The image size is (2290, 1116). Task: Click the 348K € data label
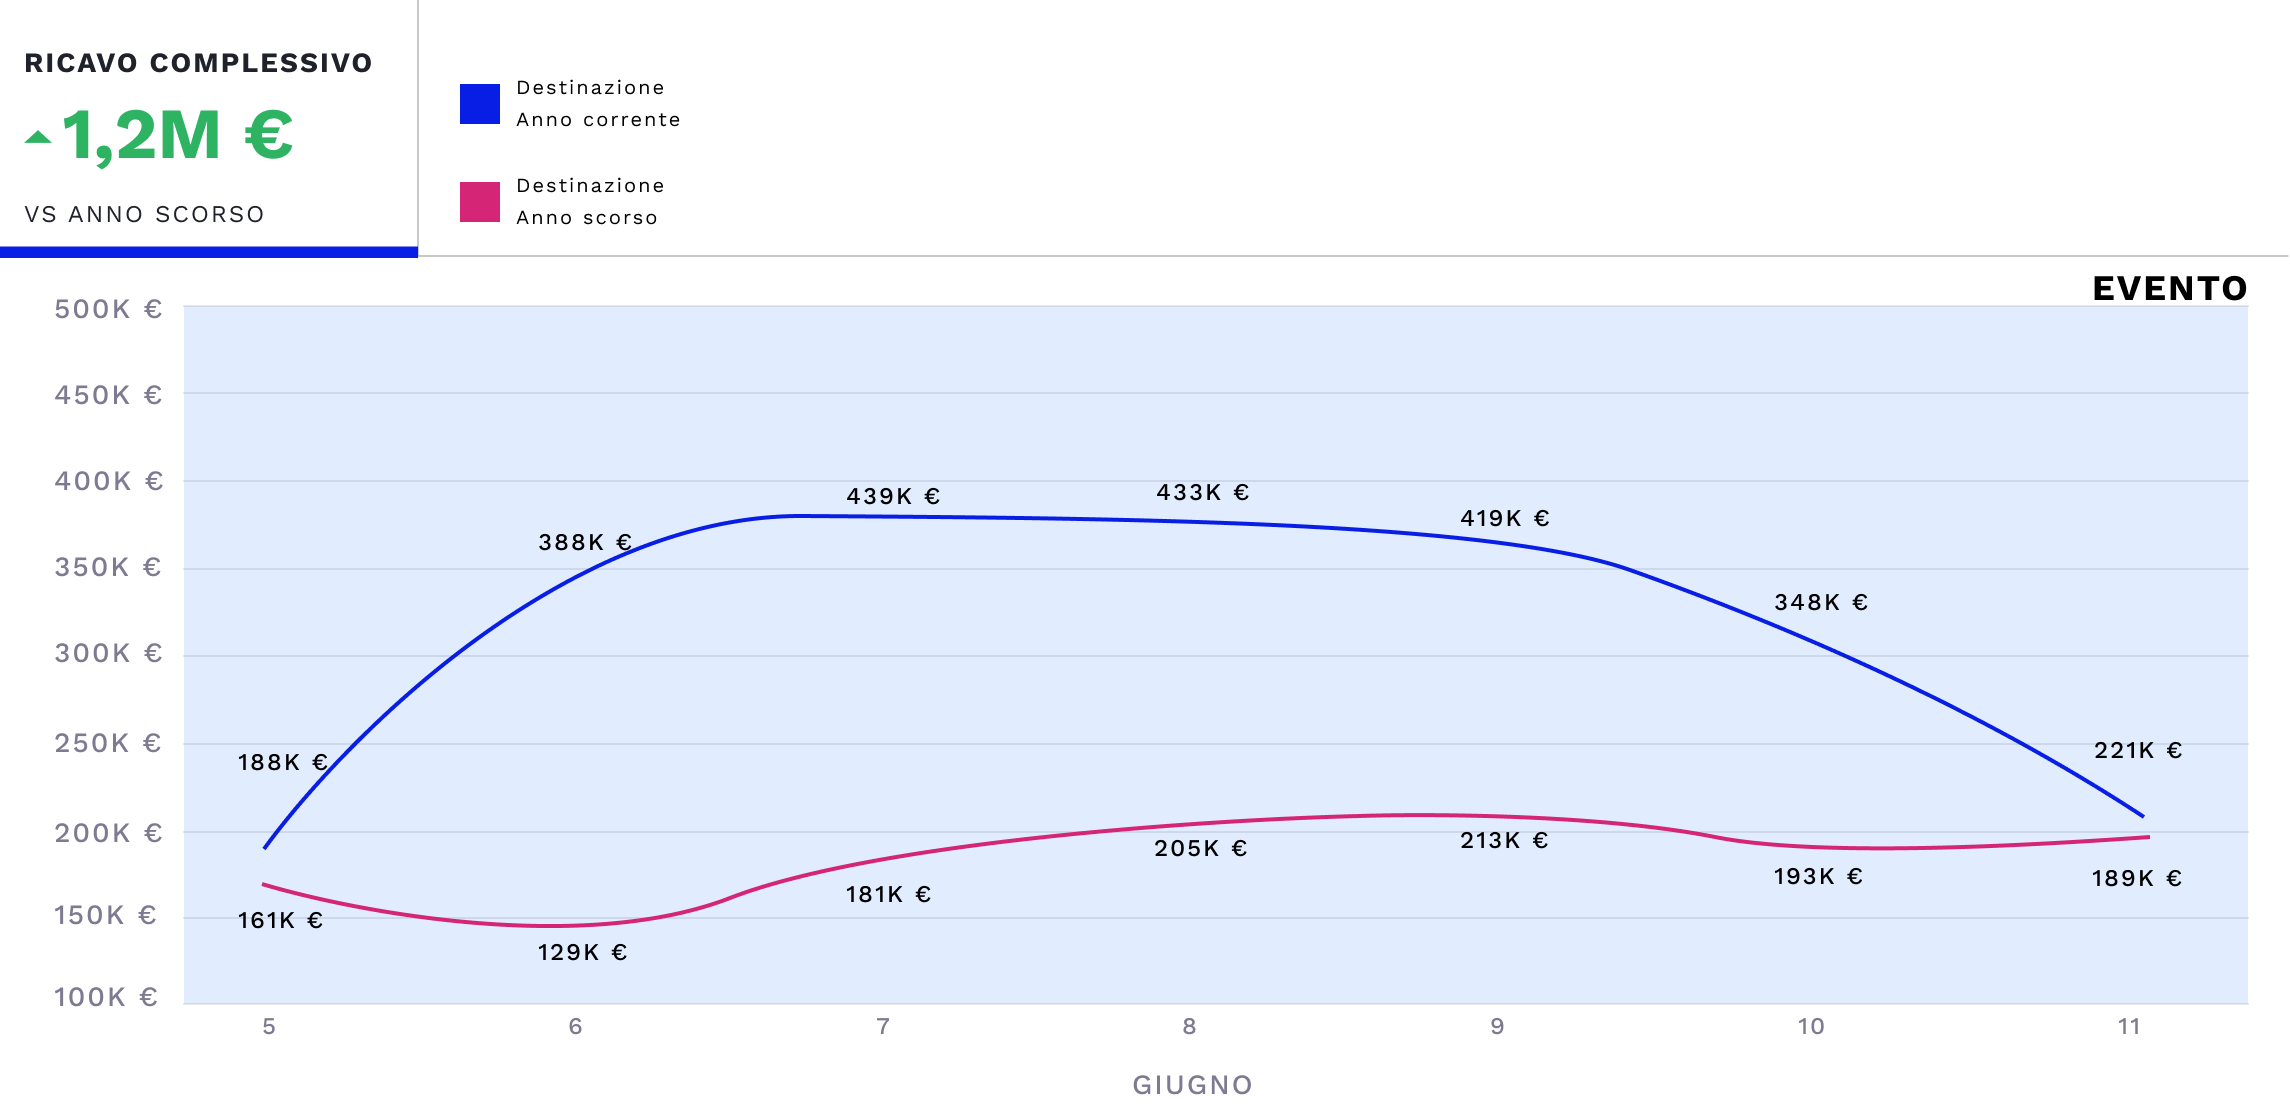tap(1821, 602)
